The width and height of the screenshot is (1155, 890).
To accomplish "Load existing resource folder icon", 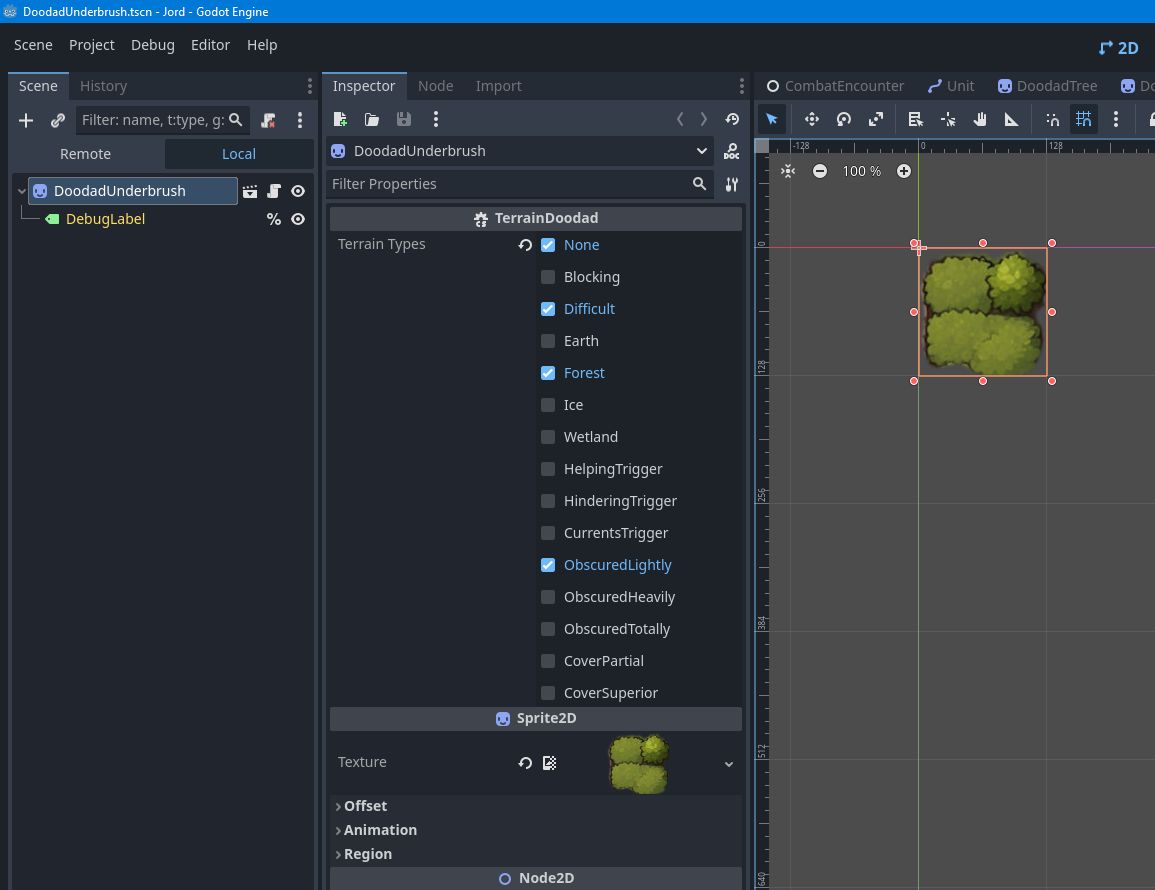I will (x=372, y=119).
